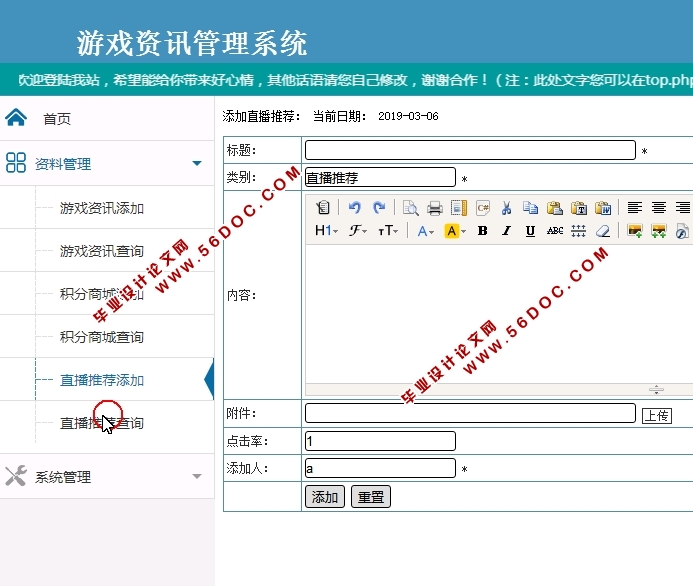Click the 添加 submit button
The width and height of the screenshot is (693, 586).
point(325,497)
